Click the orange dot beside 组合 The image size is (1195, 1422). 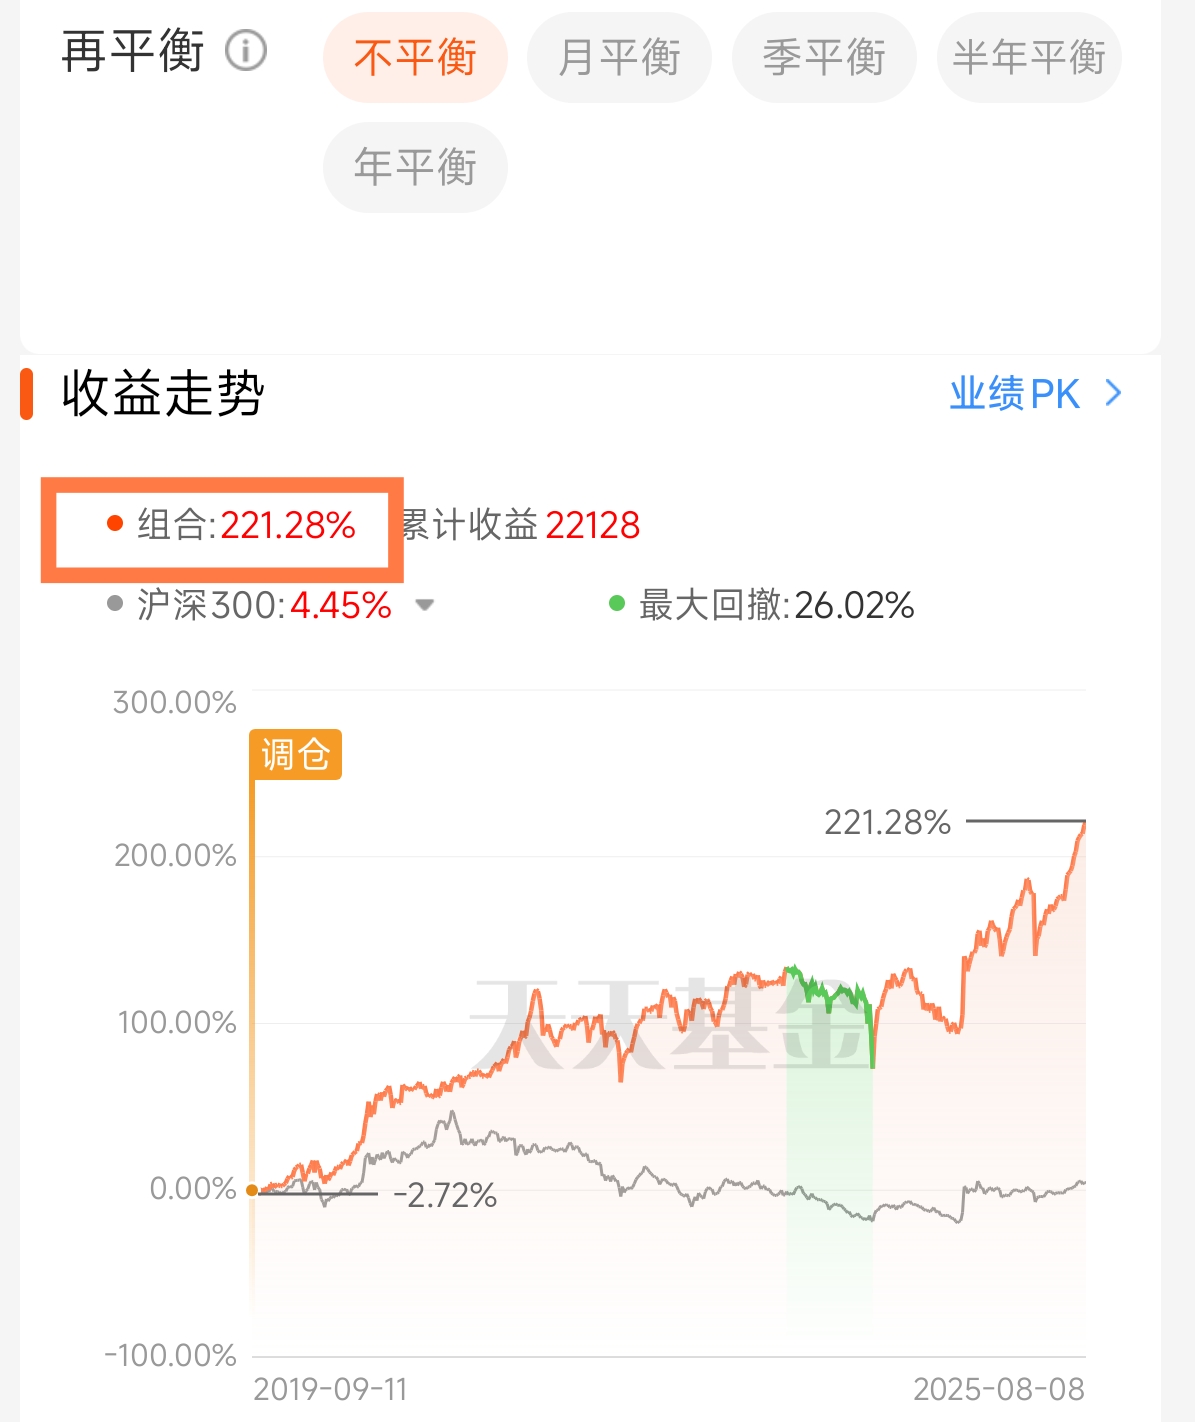pyautogui.click(x=114, y=523)
